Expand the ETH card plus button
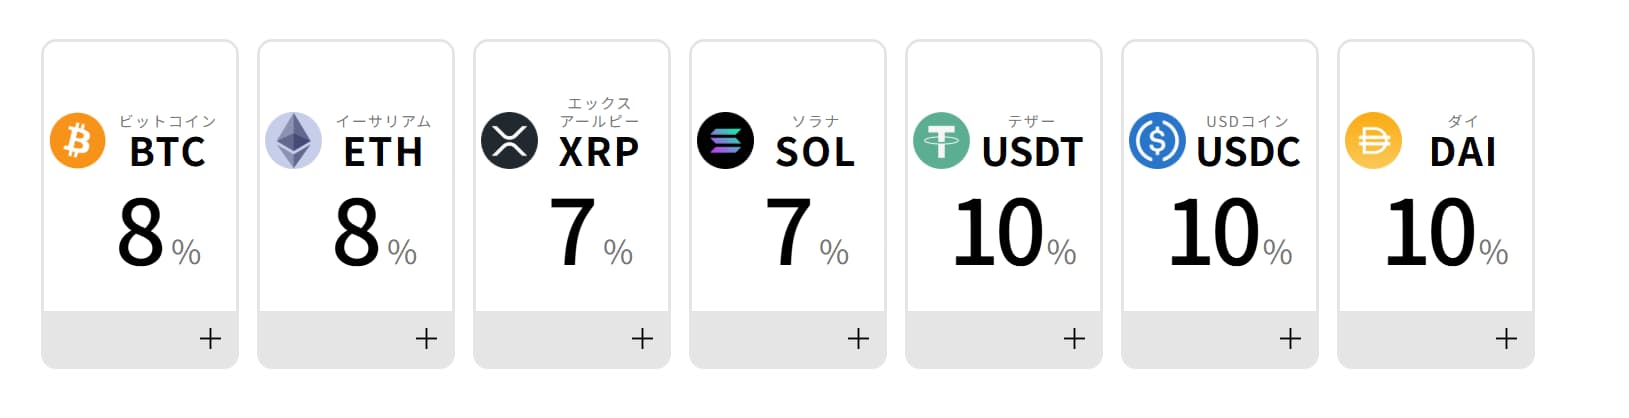This screenshot has height=418, width=1629. click(426, 339)
